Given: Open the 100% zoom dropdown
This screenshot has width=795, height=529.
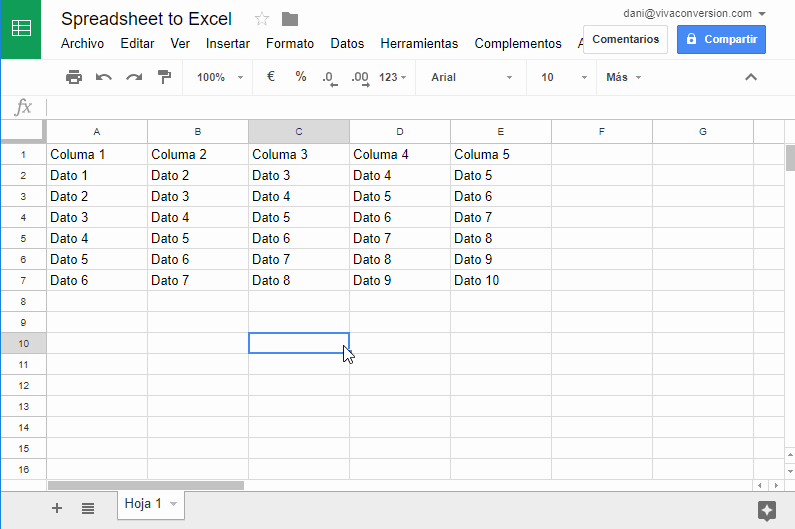Looking at the screenshot, I should [219, 77].
